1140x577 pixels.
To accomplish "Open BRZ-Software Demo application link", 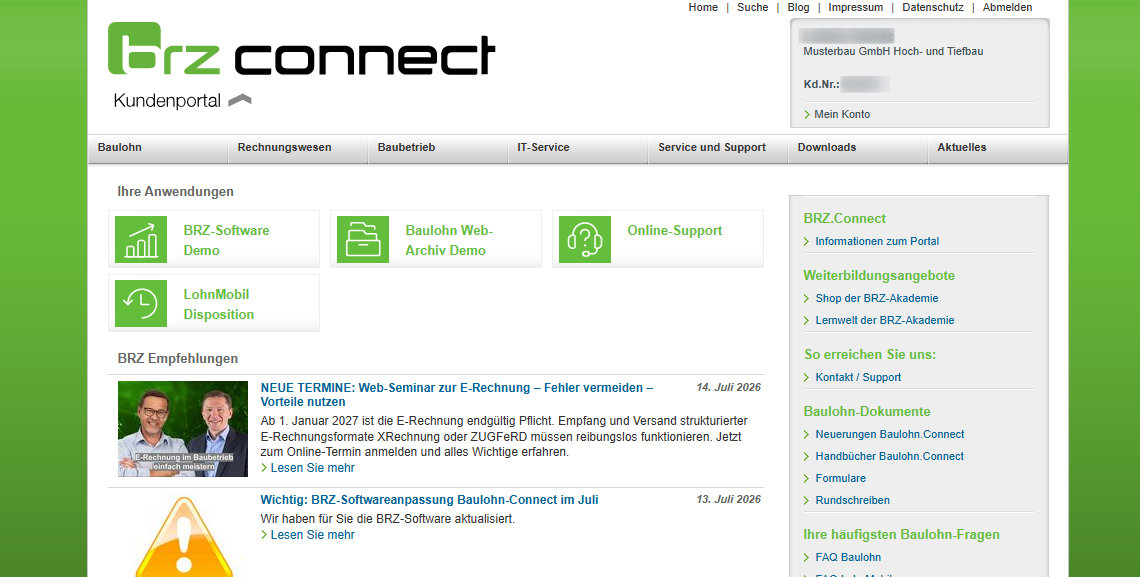I will click(226, 240).
